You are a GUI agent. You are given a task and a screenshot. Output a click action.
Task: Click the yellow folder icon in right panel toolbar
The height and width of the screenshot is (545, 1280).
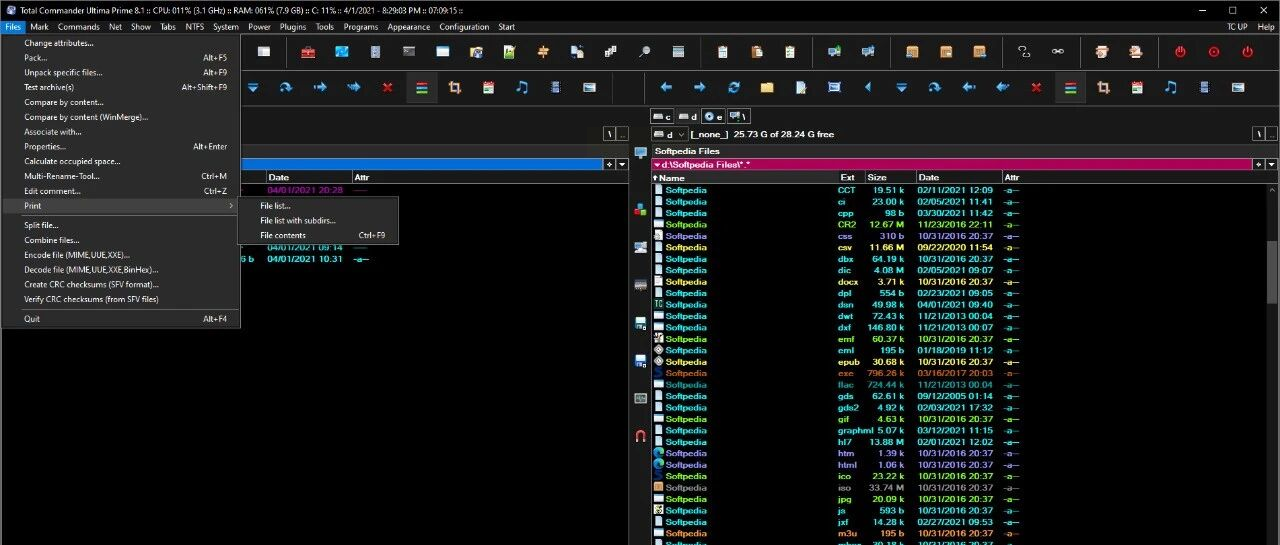coord(767,88)
